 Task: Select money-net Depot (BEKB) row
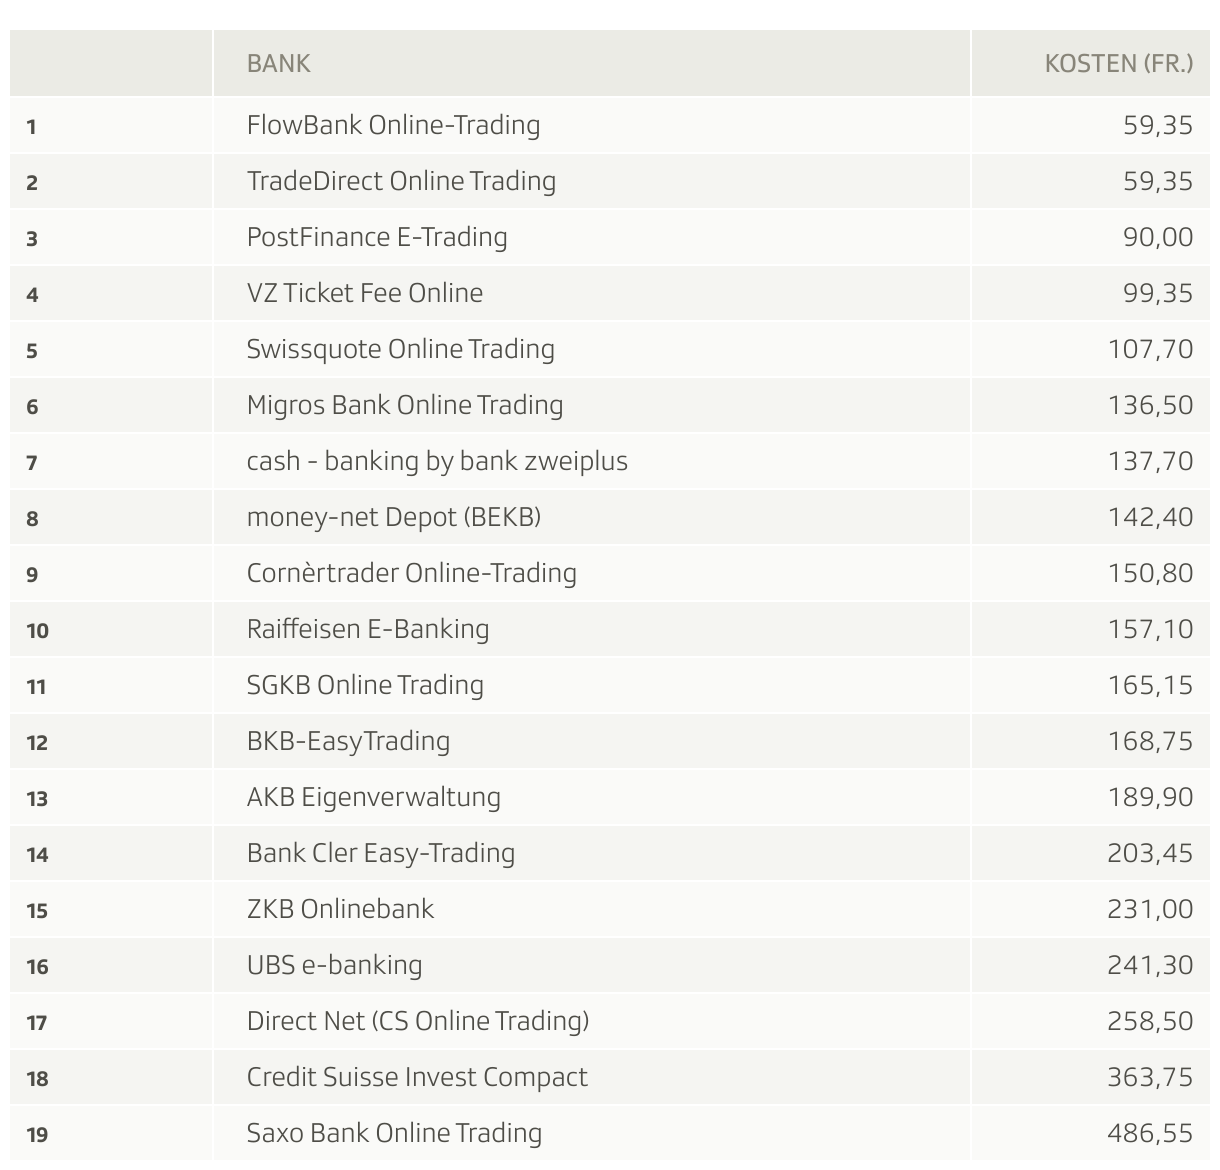394,517
